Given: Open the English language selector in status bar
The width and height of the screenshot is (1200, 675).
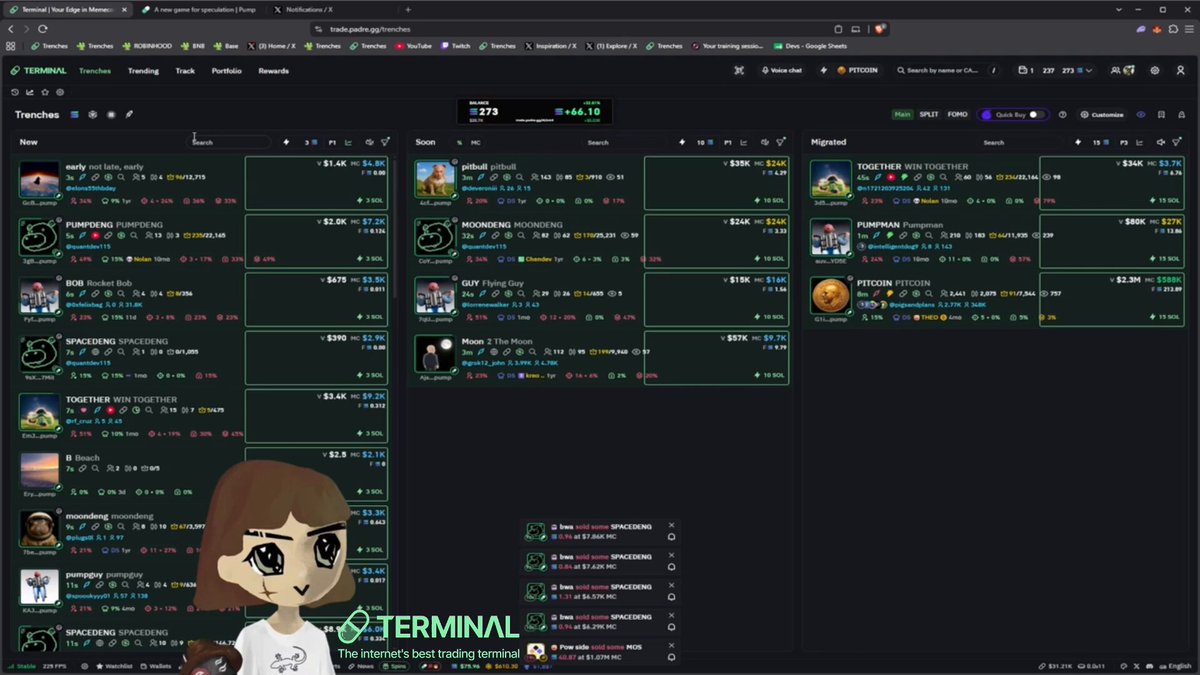Looking at the screenshot, I should click(1175, 666).
